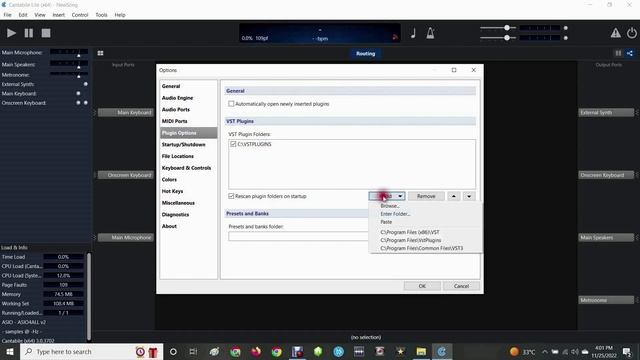This screenshot has height=360, width=640.
Task: Open Task View on taskbar
Action: click(193, 351)
